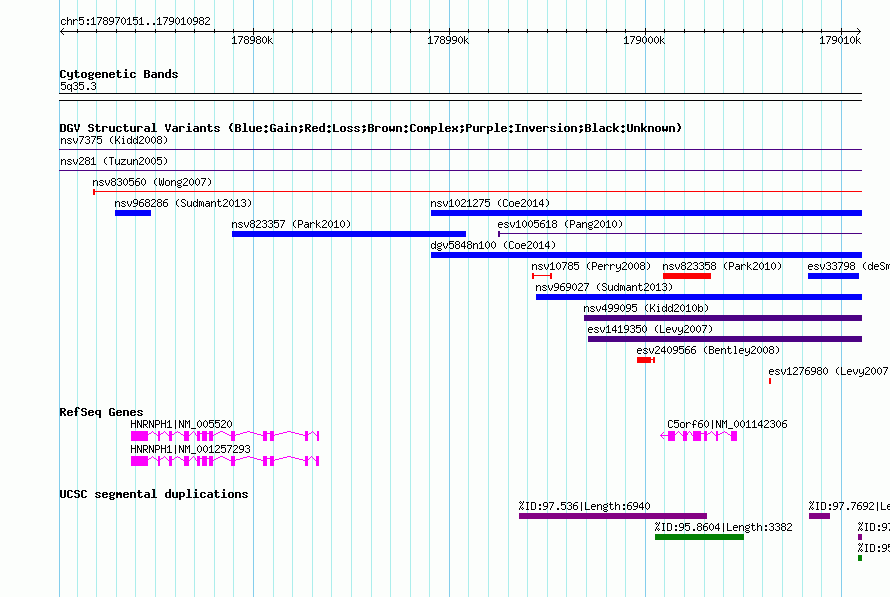Click the HNRNPH1|NM_001257293 gene label
890x597 pixels.
click(x=190, y=449)
